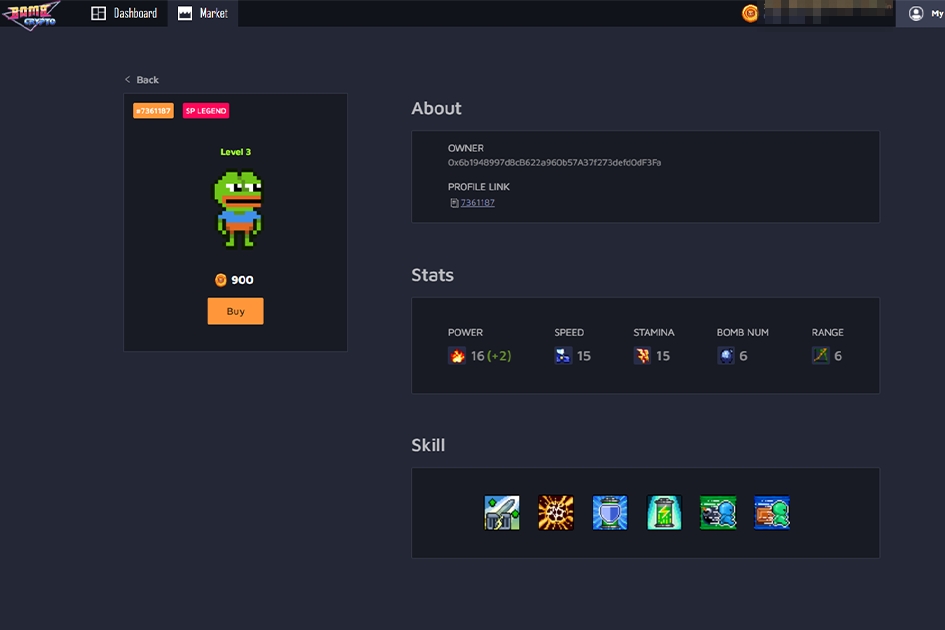Select the owner wallet address text
The image size is (945, 630).
[554, 163]
